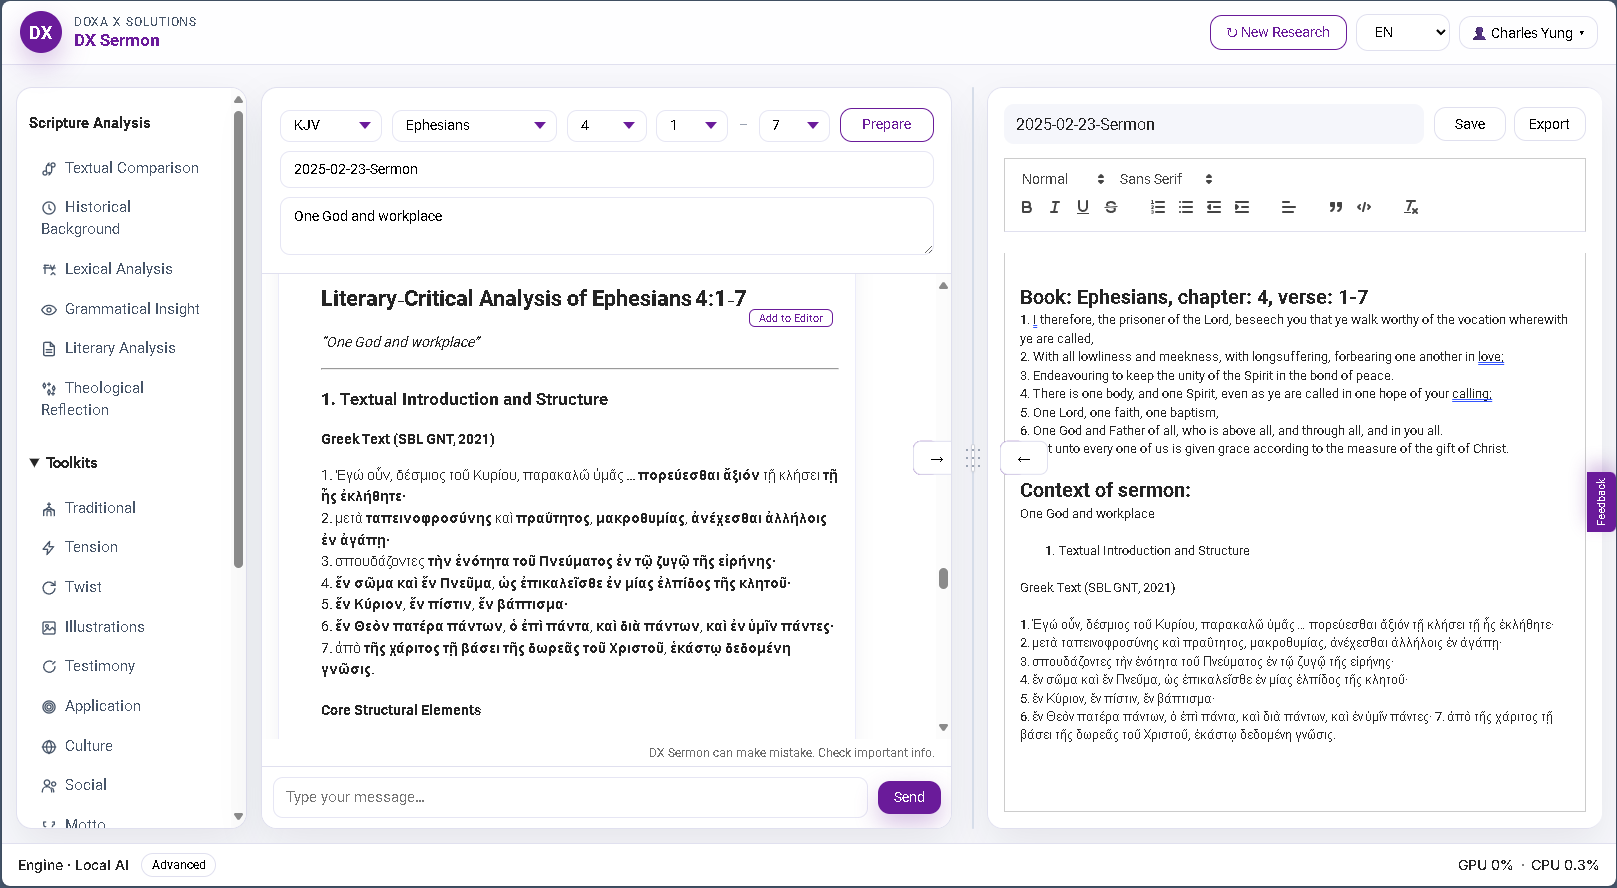Viewport: 1617px width, 888px height.
Task: Choose the Tension toolkit
Action: point(79,547)
